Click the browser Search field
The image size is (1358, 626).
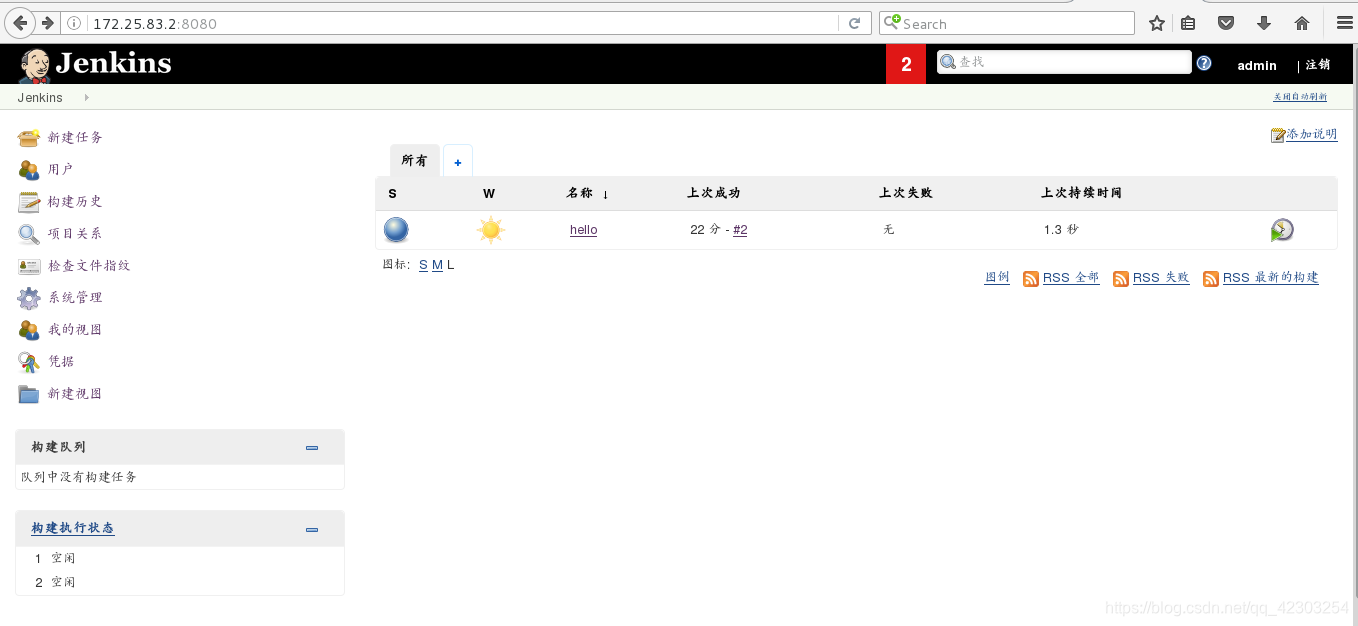pyautogui.click(x=1007, y=23)
